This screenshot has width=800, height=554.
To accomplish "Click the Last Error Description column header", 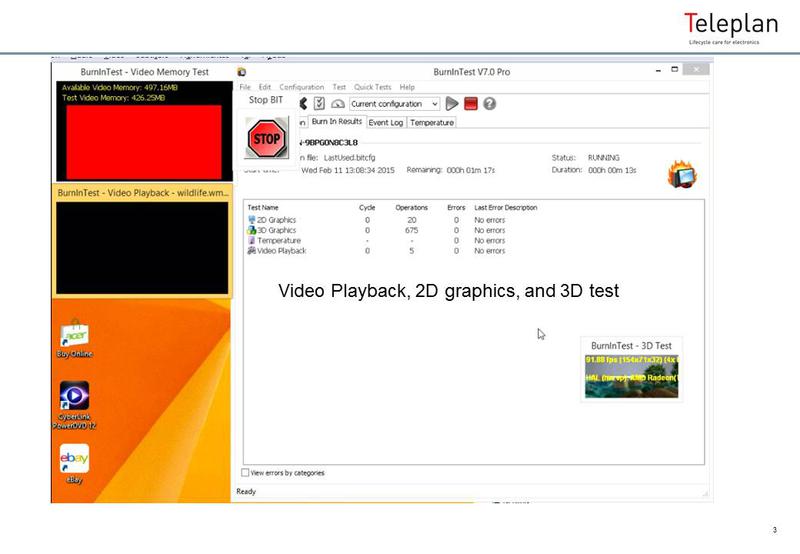I will click(x=506, y=208).
